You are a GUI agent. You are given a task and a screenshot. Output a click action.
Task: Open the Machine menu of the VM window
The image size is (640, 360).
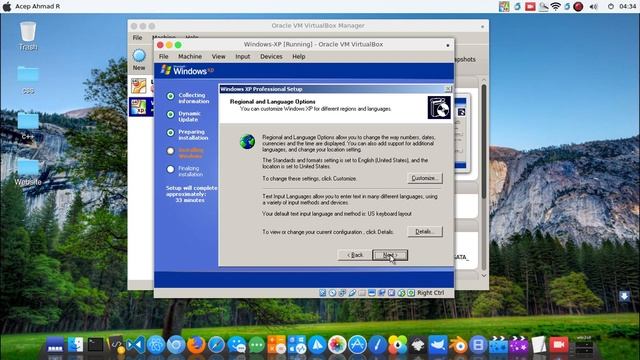tap(190, 56)
